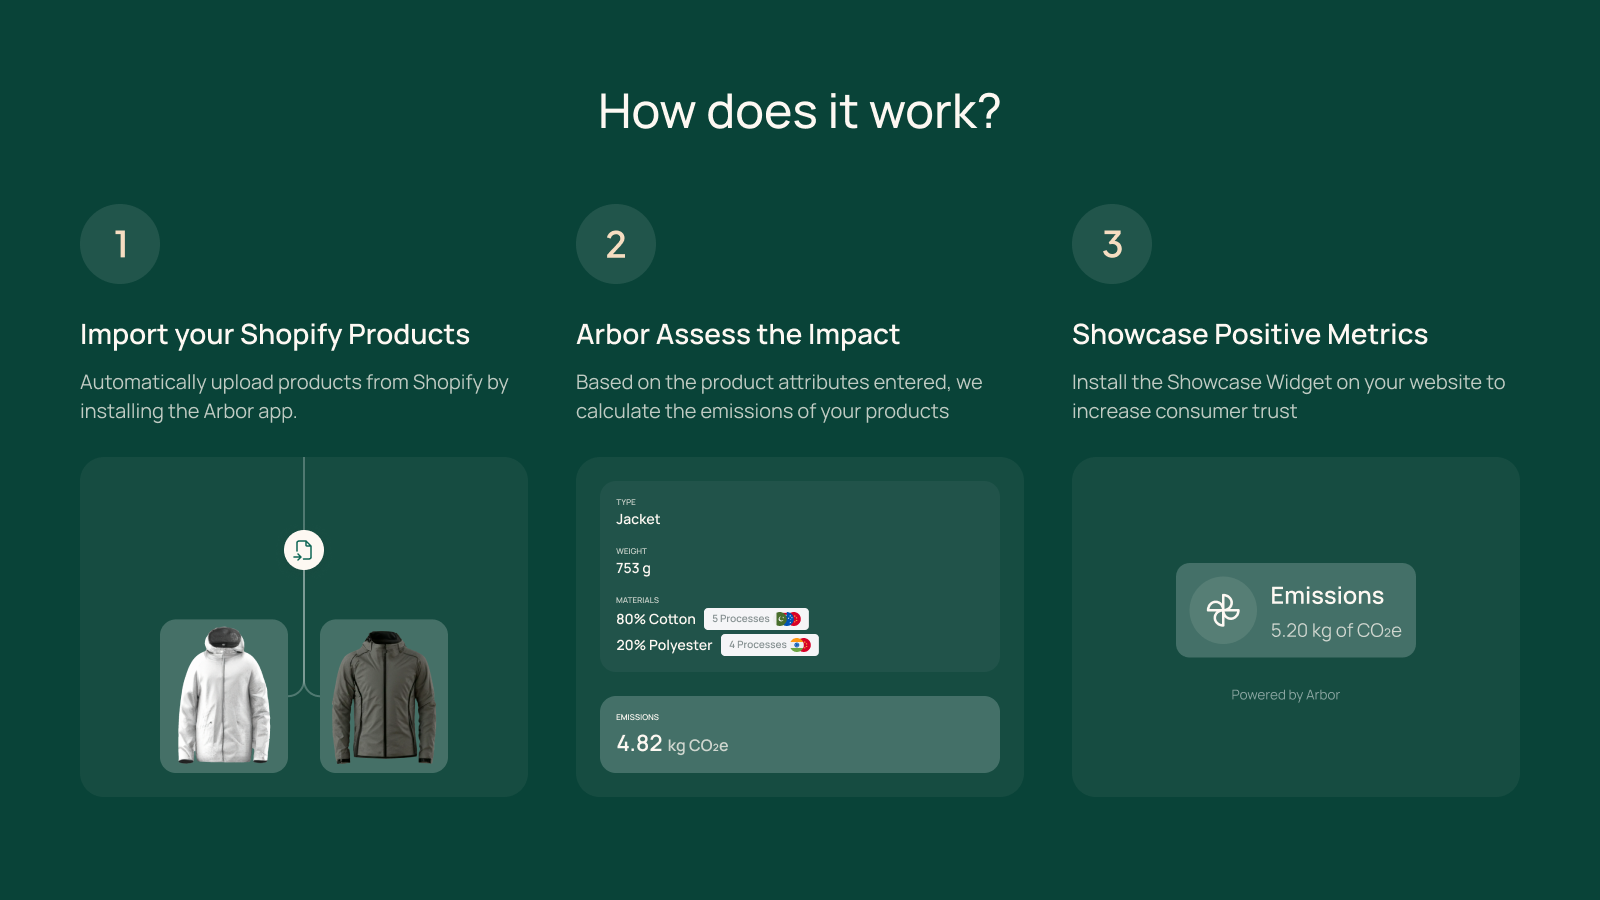Click the file import icon above the jackets

pyautogui.click(x=304, y=550)
